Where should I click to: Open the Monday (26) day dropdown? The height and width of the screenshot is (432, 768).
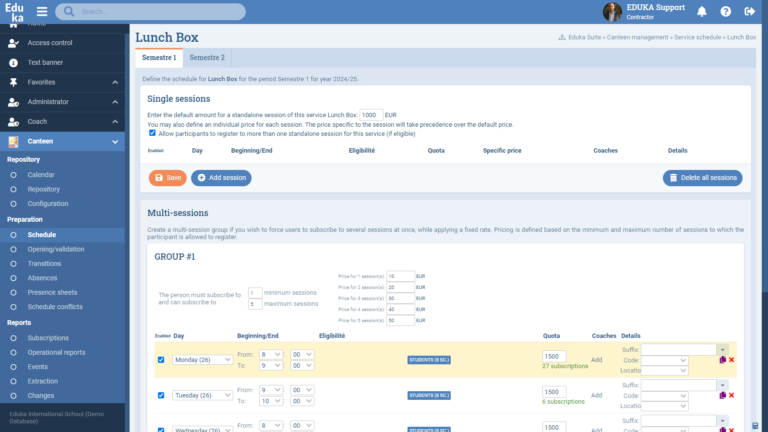pyautogui.click(x=203, y=360)
